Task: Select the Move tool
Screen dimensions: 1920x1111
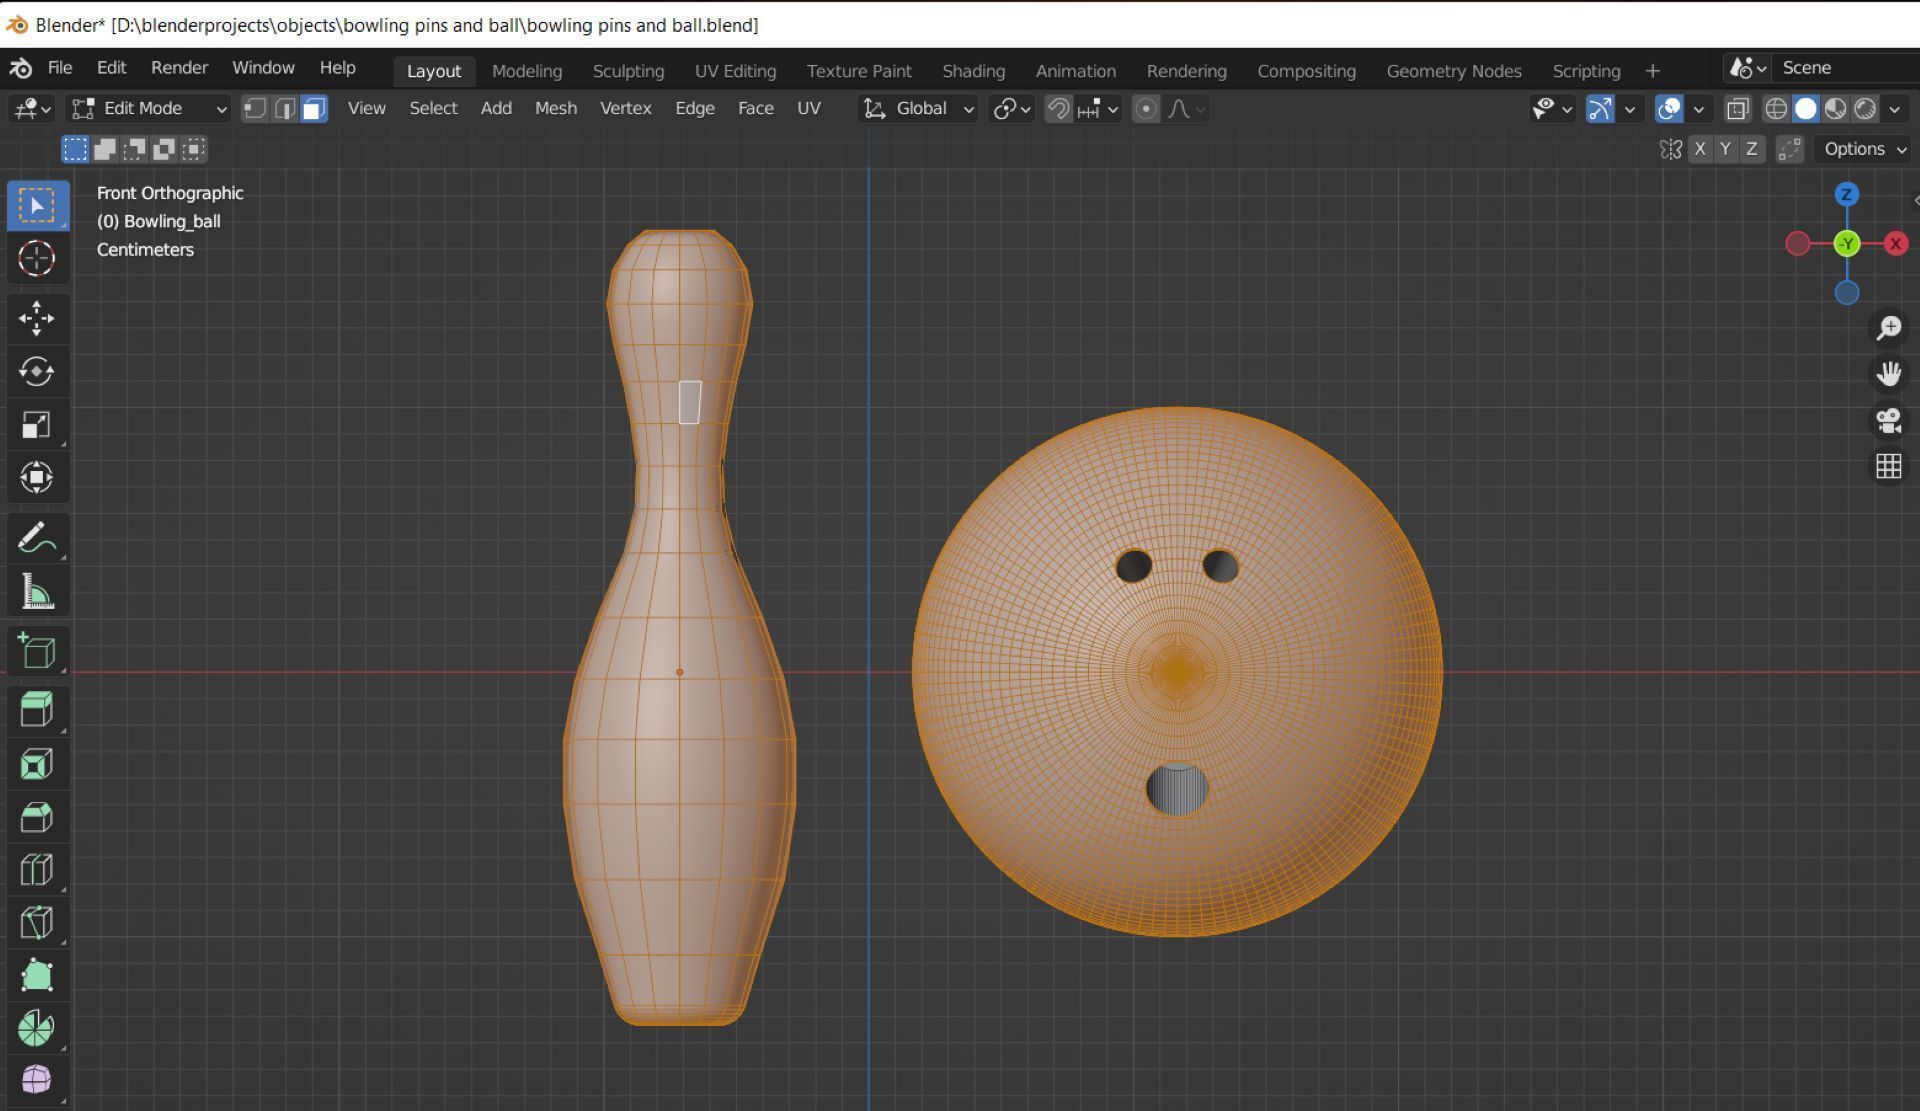Action: tap(37, 319)
